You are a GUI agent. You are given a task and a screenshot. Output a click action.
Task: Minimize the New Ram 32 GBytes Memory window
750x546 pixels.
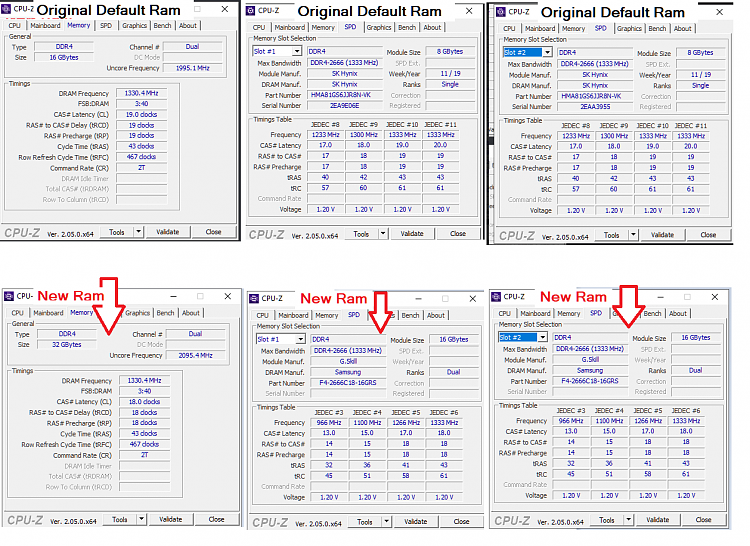[x=174, y=296]
